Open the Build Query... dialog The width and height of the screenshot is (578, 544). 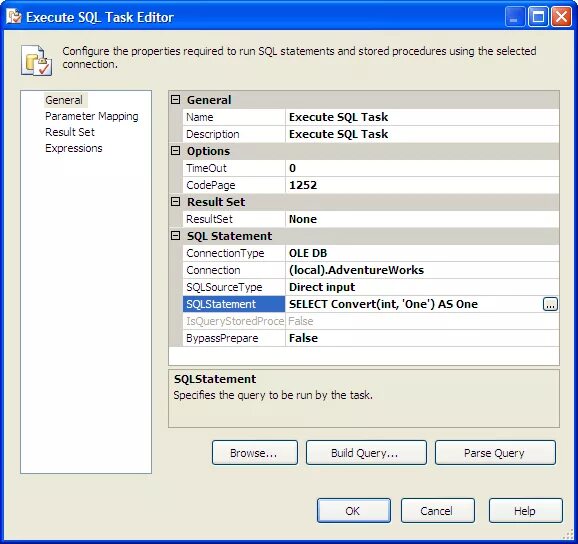366,453
